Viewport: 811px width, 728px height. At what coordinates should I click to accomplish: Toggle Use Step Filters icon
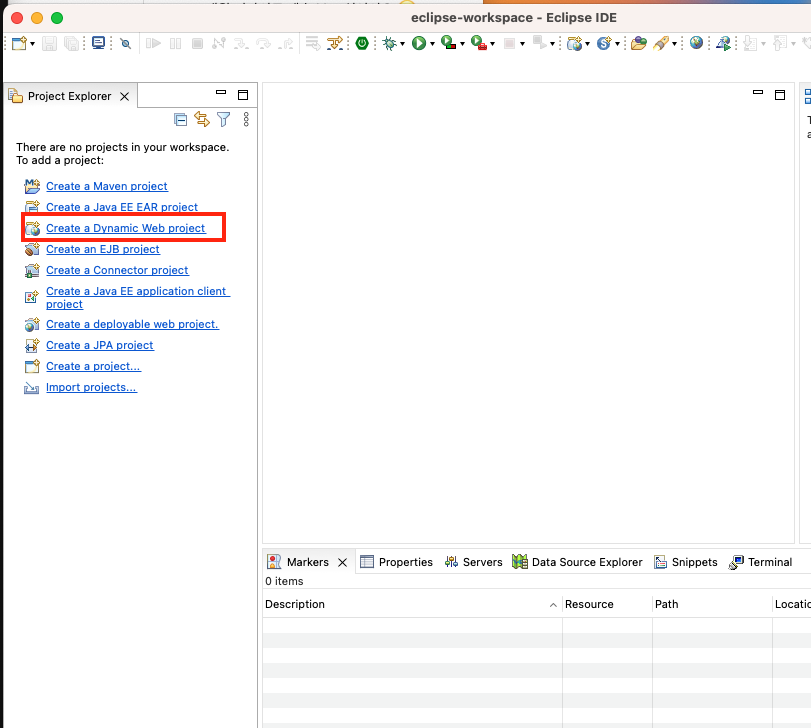pos(335,43)
